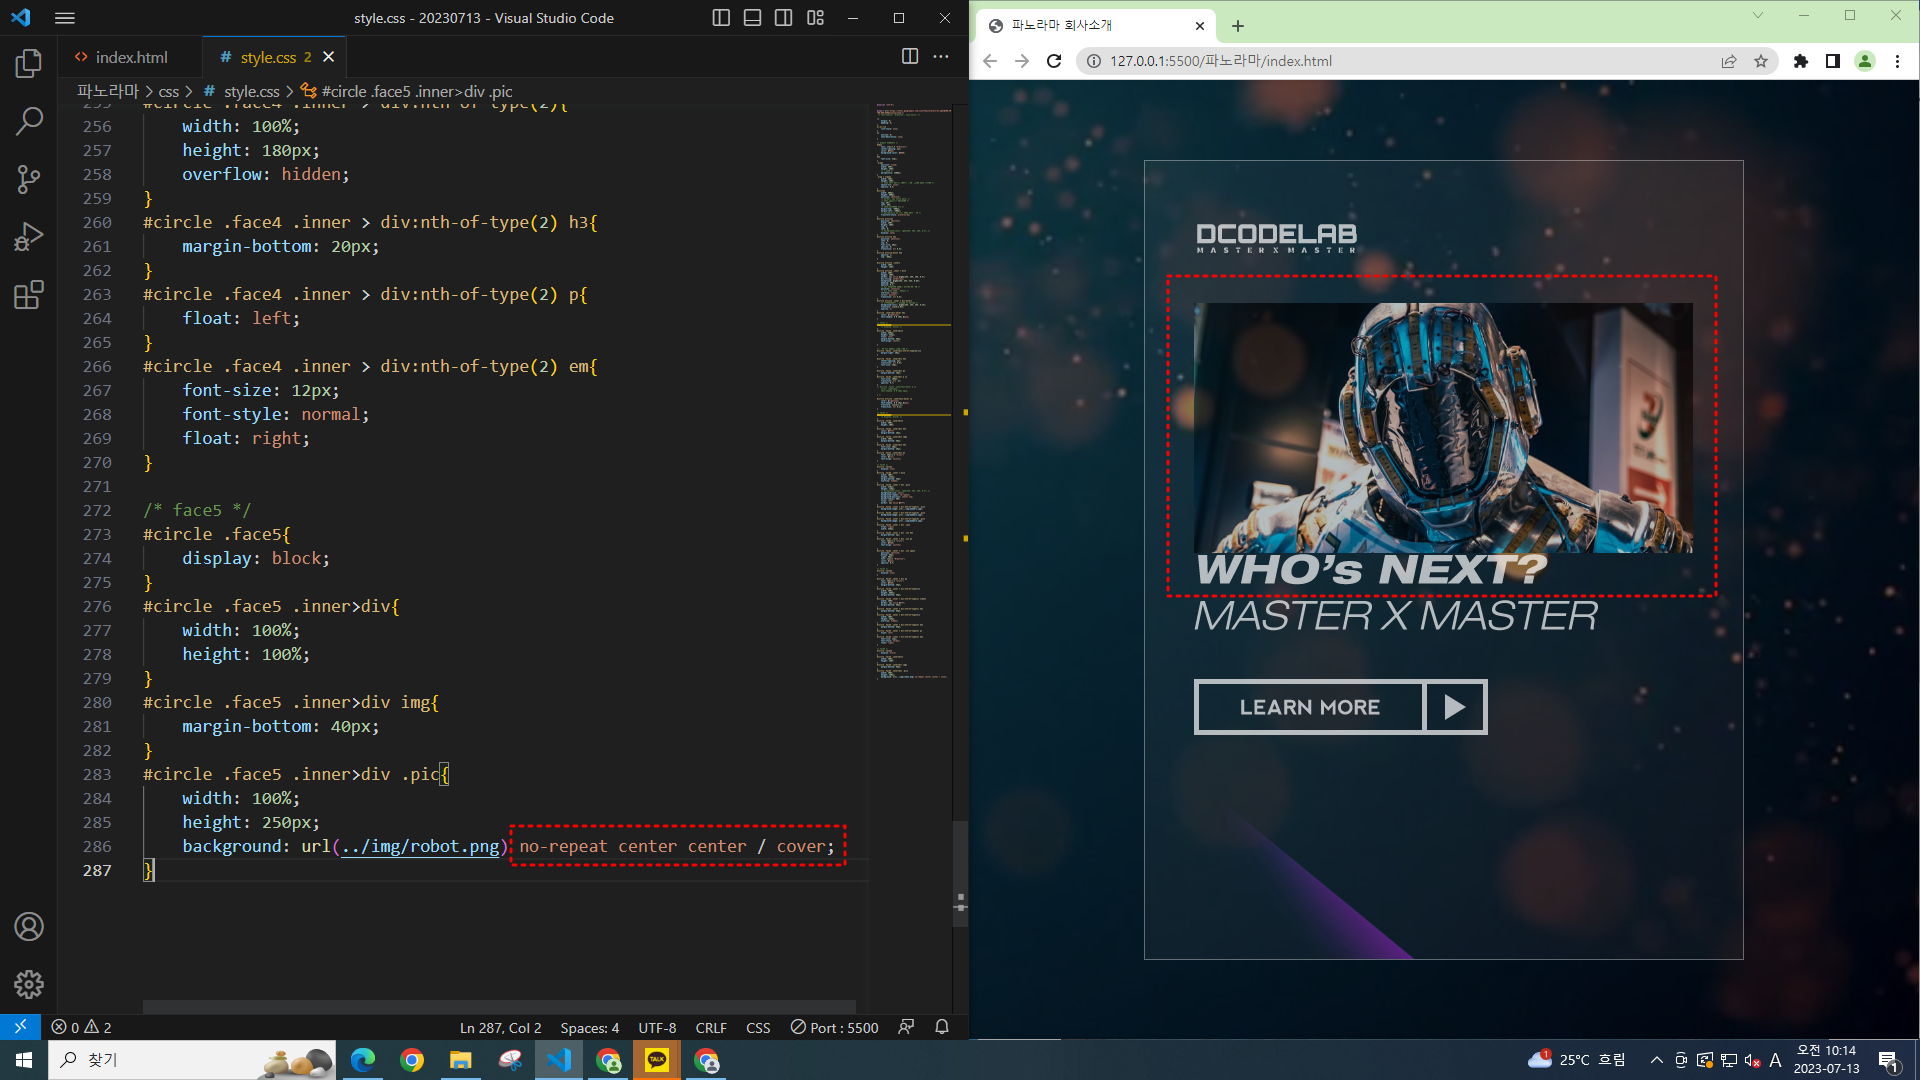The height and width of the screenshot is (1080, 1920).
Task: Reload the page in Chrome
Action: [1054, 61]
